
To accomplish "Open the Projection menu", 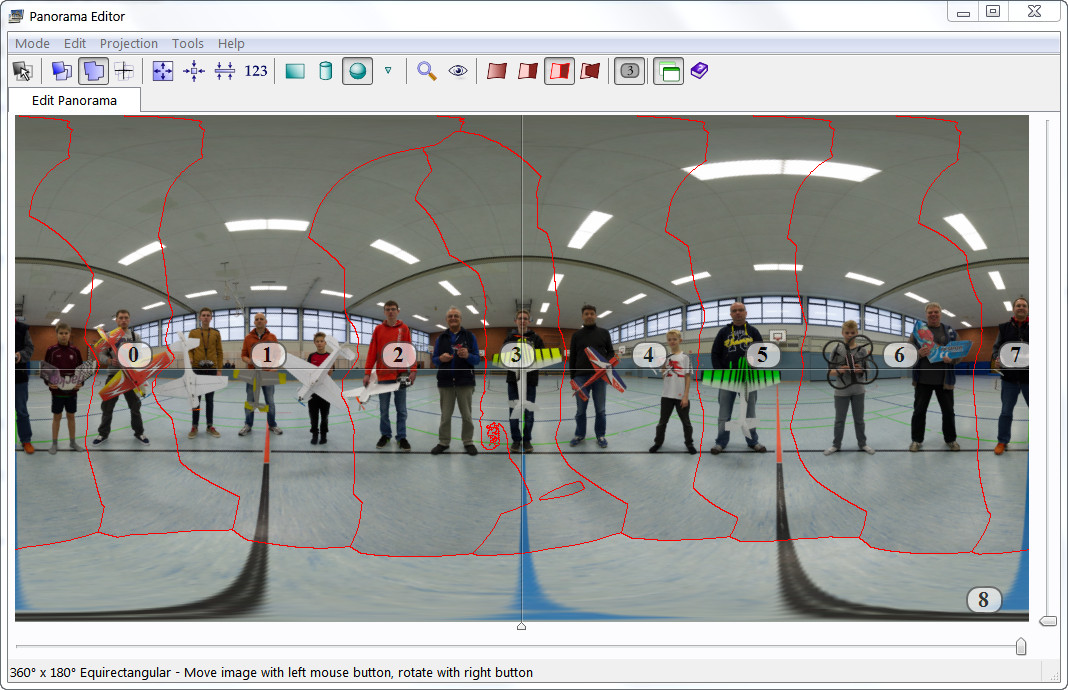I will pyautogui.click(x=128, y=44).
